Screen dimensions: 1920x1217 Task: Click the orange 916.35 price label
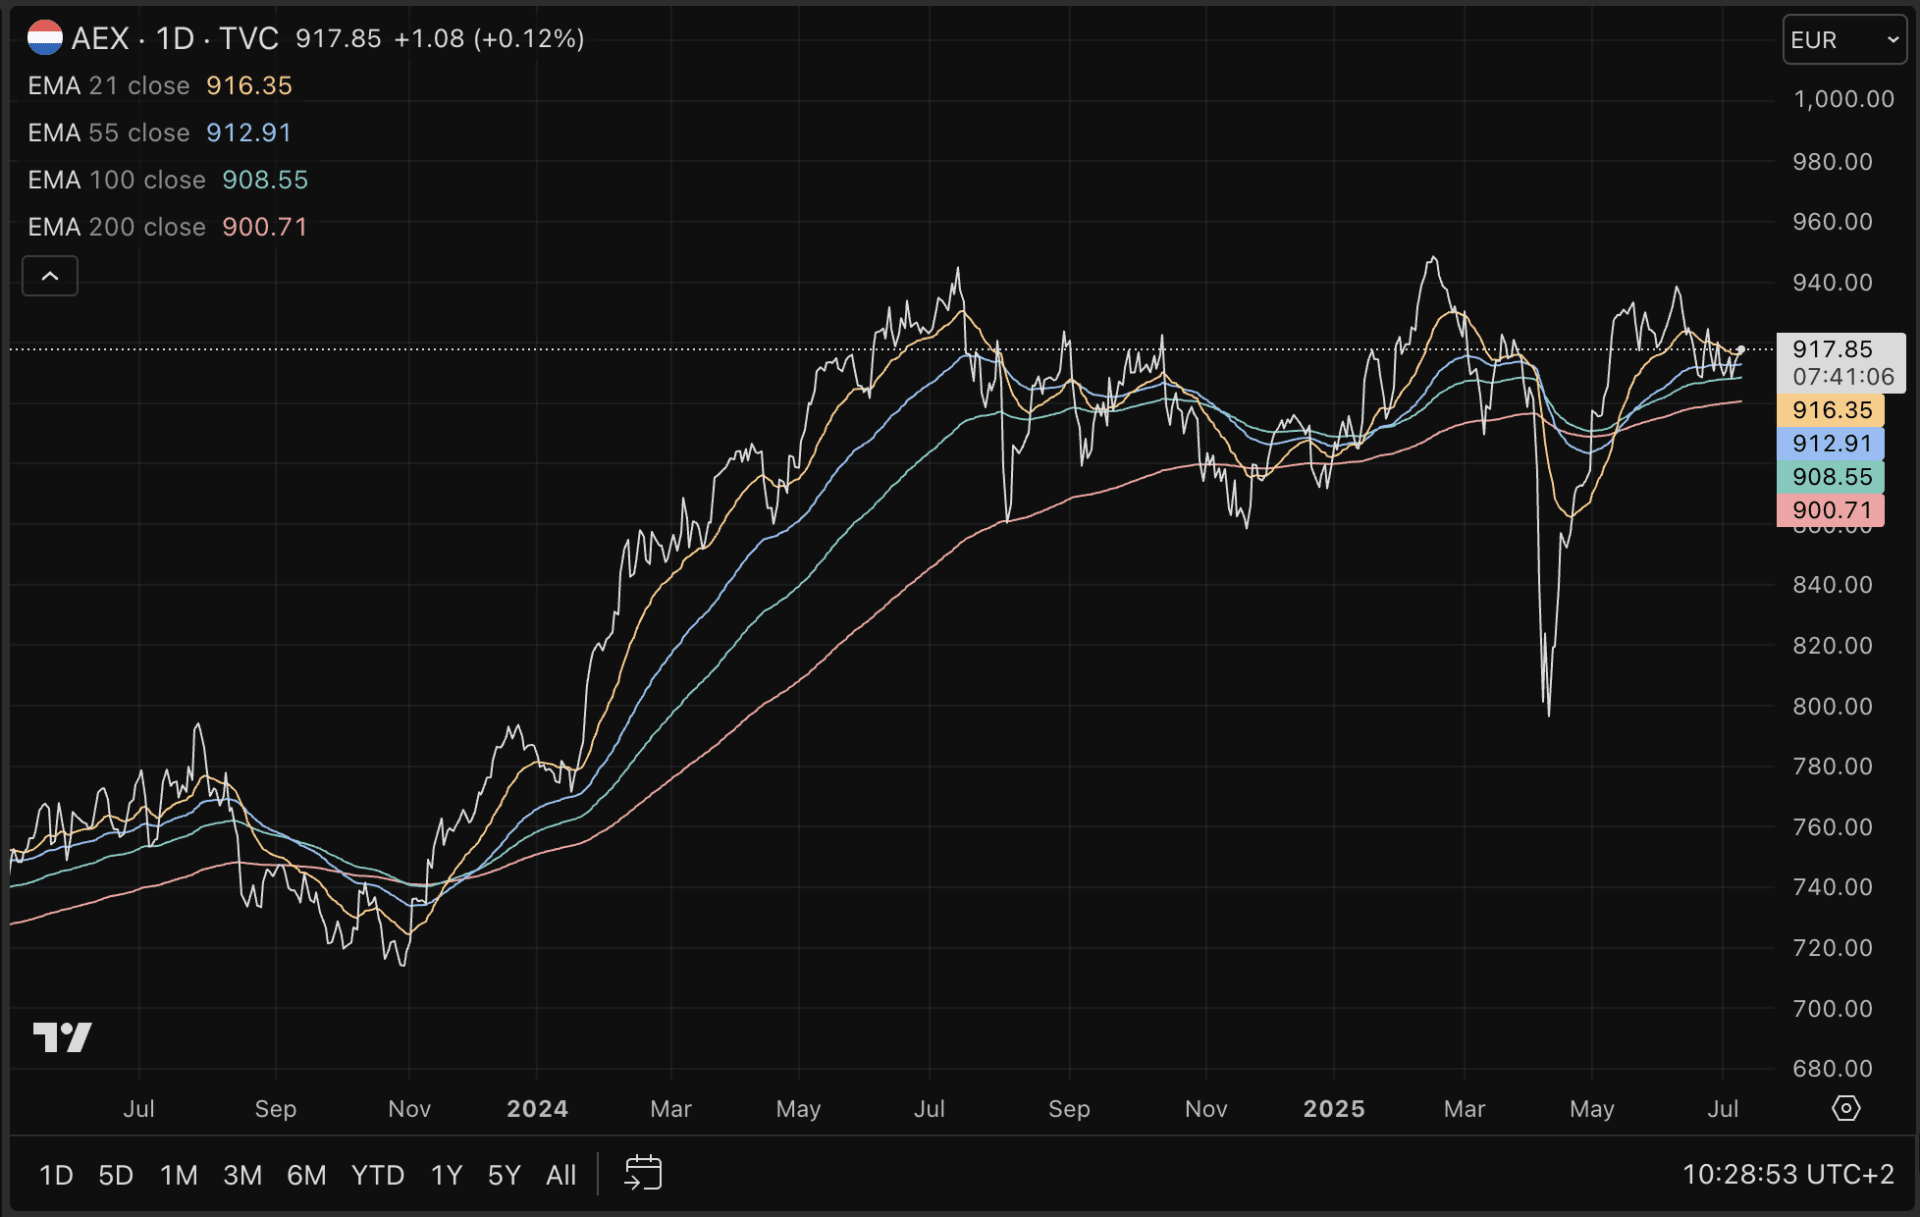(x=1830, y=410)
